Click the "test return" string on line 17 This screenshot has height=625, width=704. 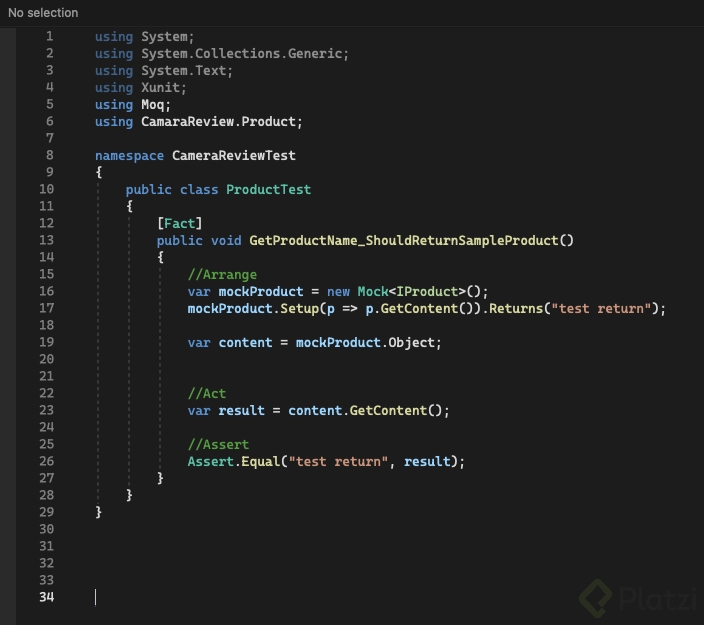point(601,308)
